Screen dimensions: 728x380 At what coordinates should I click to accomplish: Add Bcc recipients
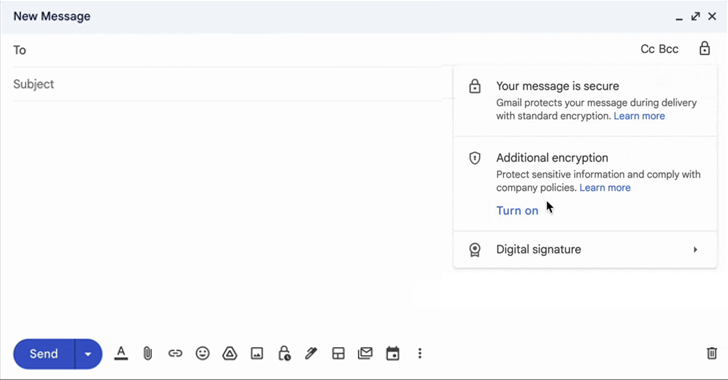coord(669,49)
